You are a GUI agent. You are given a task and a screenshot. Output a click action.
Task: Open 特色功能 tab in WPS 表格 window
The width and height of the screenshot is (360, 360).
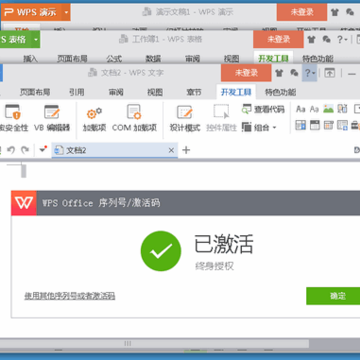click(x=318, y=59)
